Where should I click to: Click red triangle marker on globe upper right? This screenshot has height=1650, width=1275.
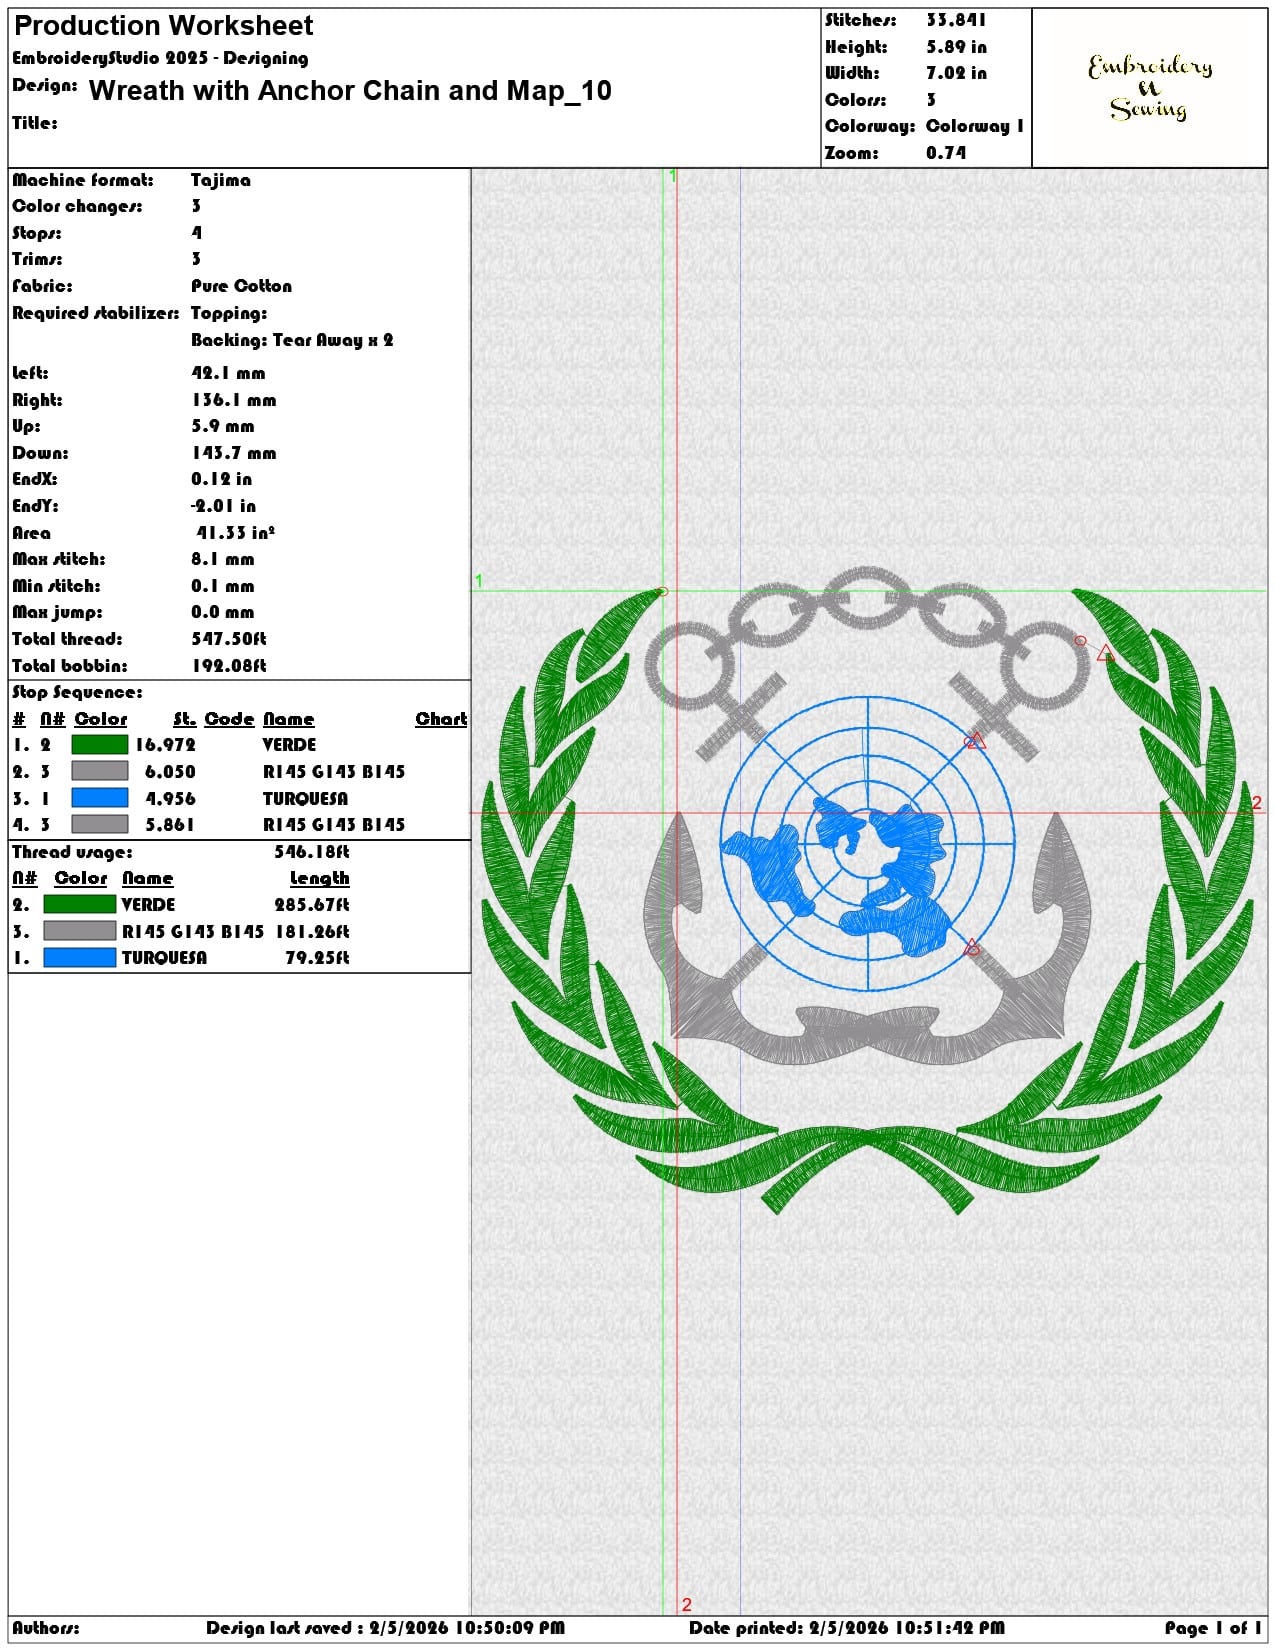(978, 740)
